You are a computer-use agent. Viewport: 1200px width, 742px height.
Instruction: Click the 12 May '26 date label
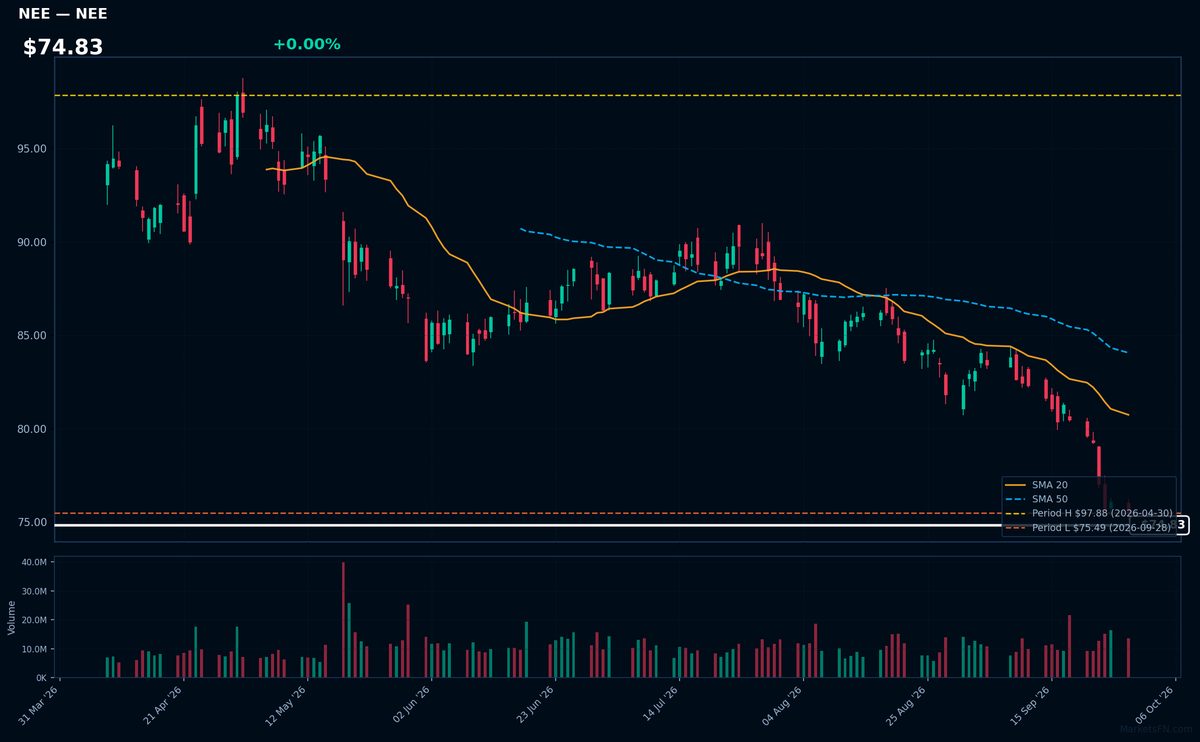[x=286, y=705]
